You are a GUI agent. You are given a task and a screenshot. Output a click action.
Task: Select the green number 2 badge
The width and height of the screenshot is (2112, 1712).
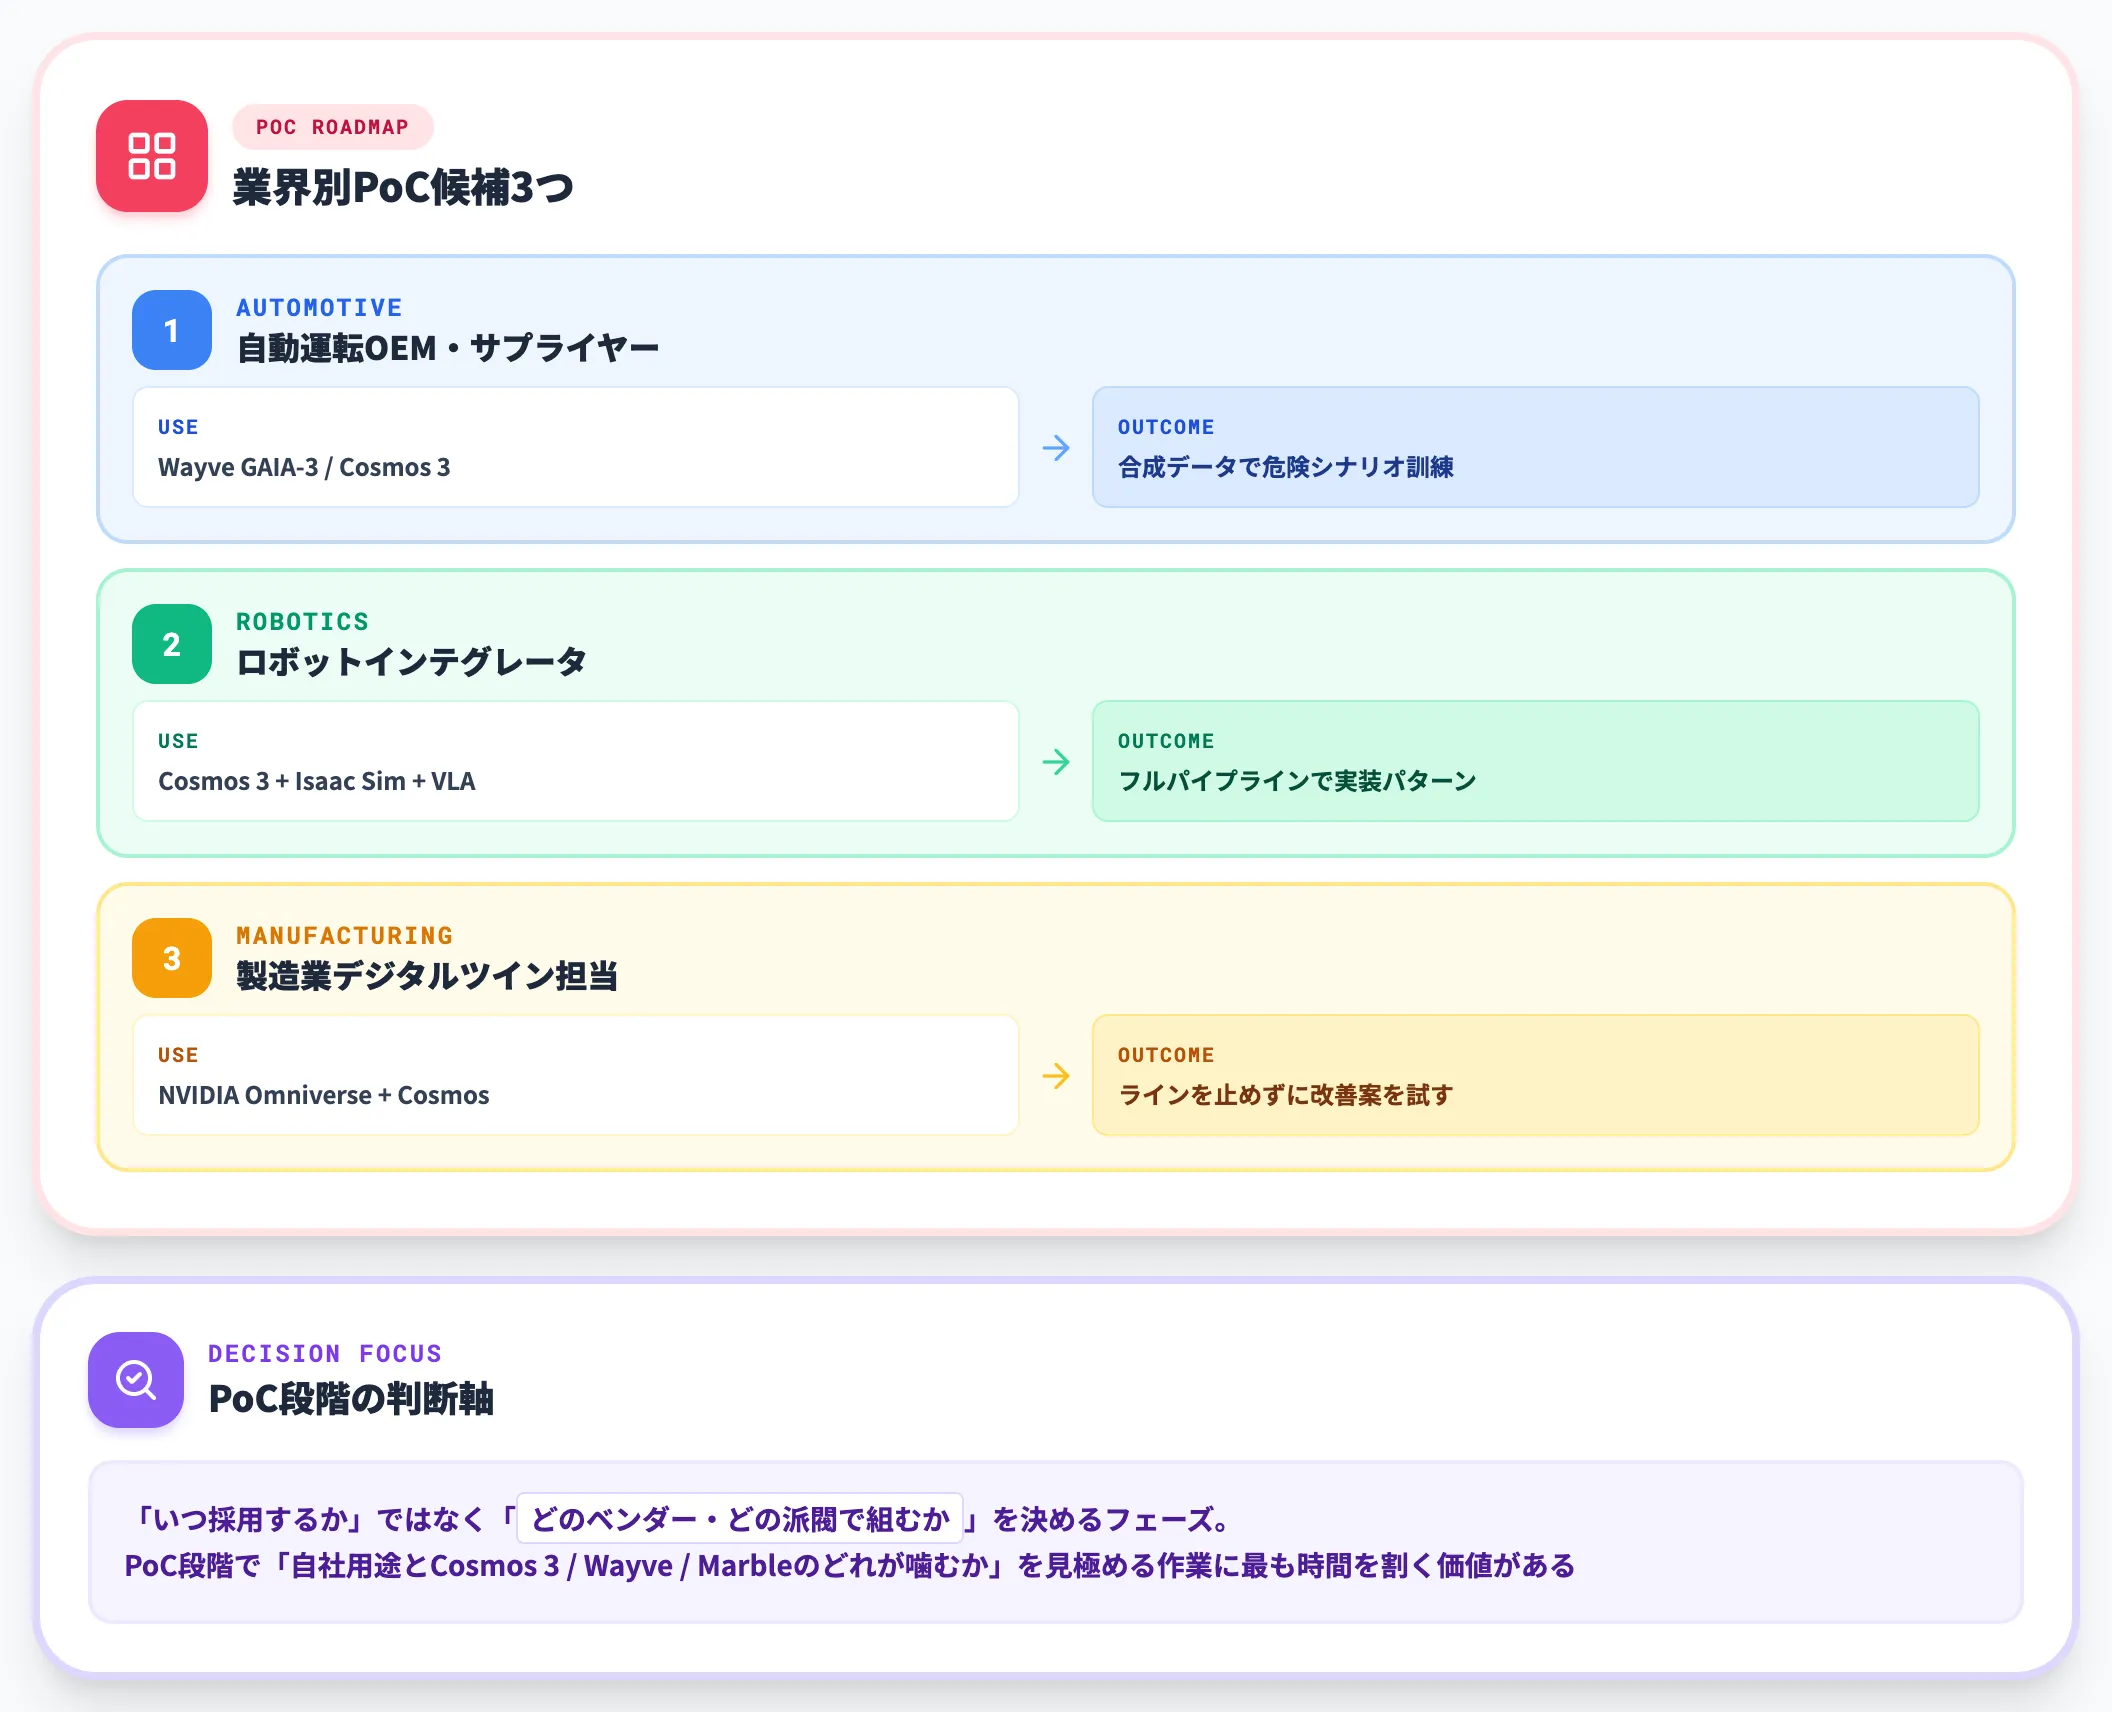click(x=172, y=644)
